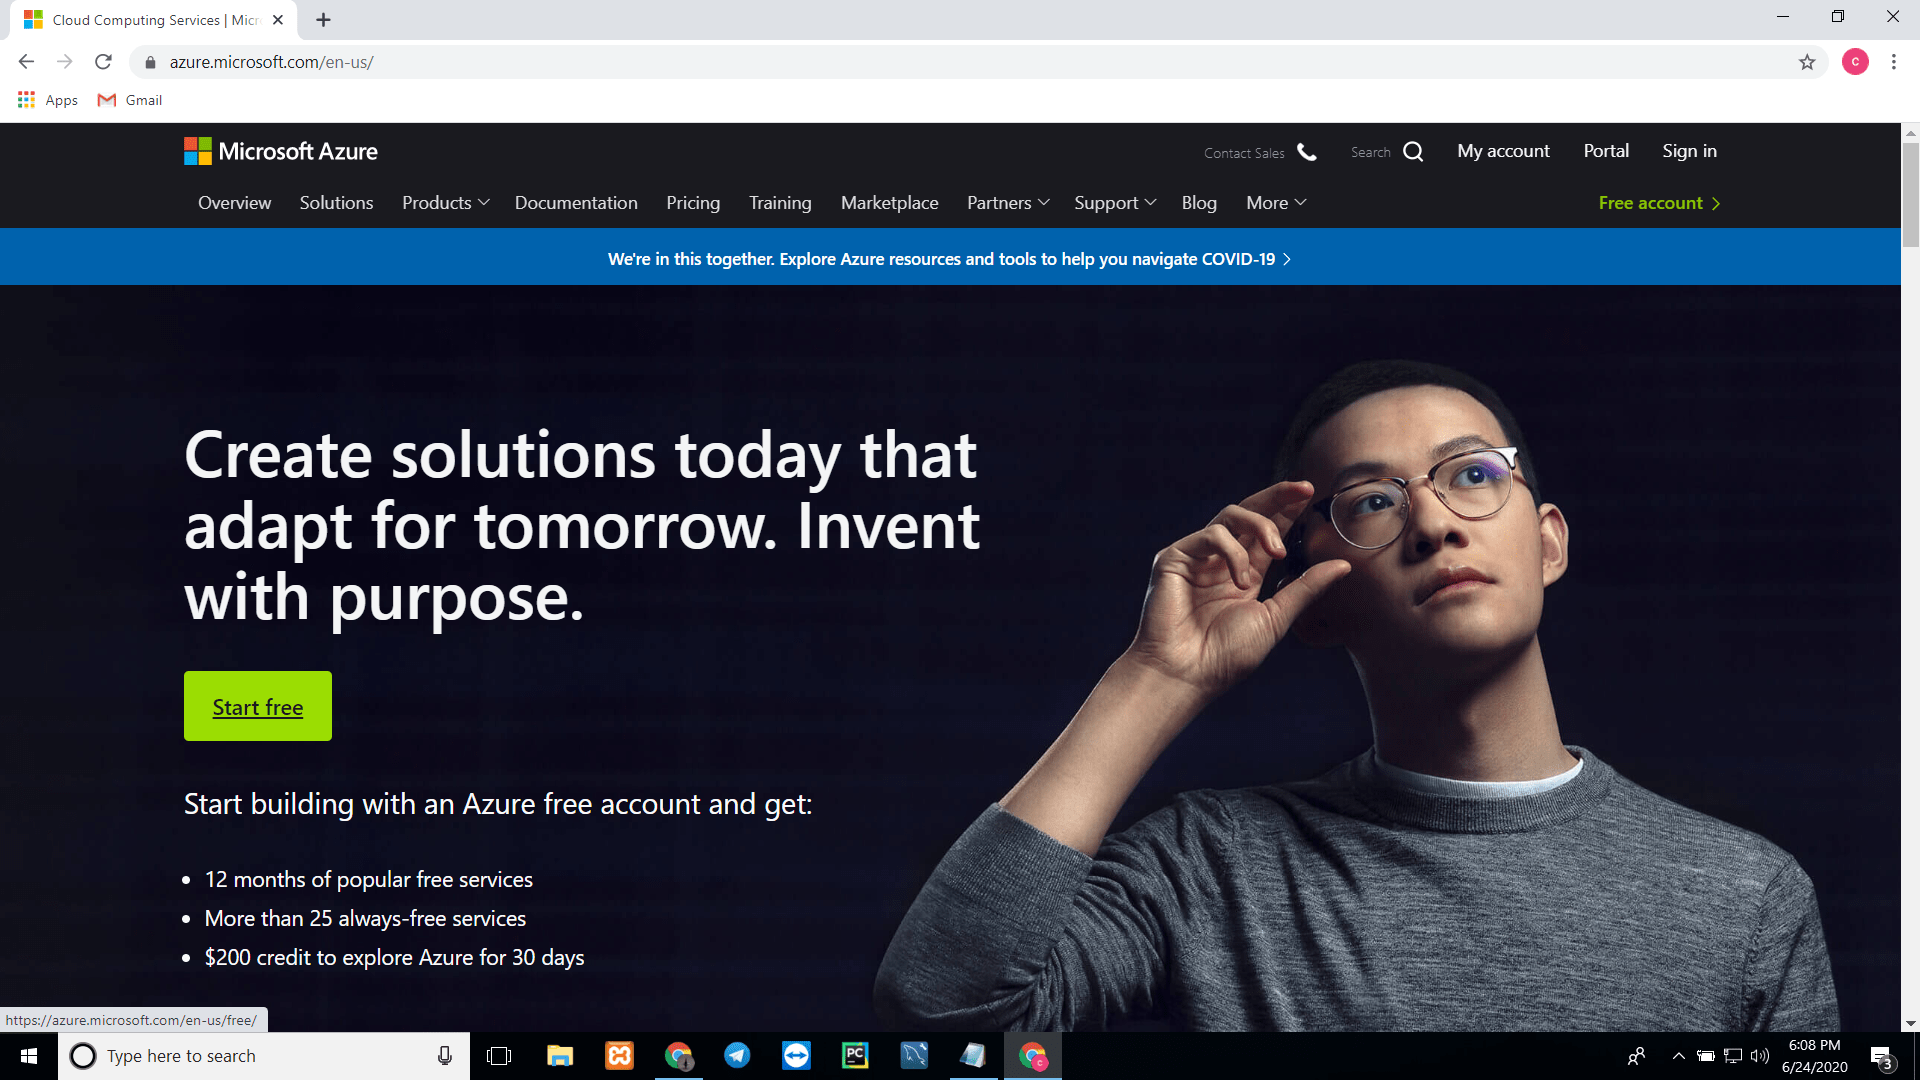Image resolution: width=1920 pixels, height=1080 pixels.
Task: Click the Sign in button in navbar
Action: point(1689,150)
